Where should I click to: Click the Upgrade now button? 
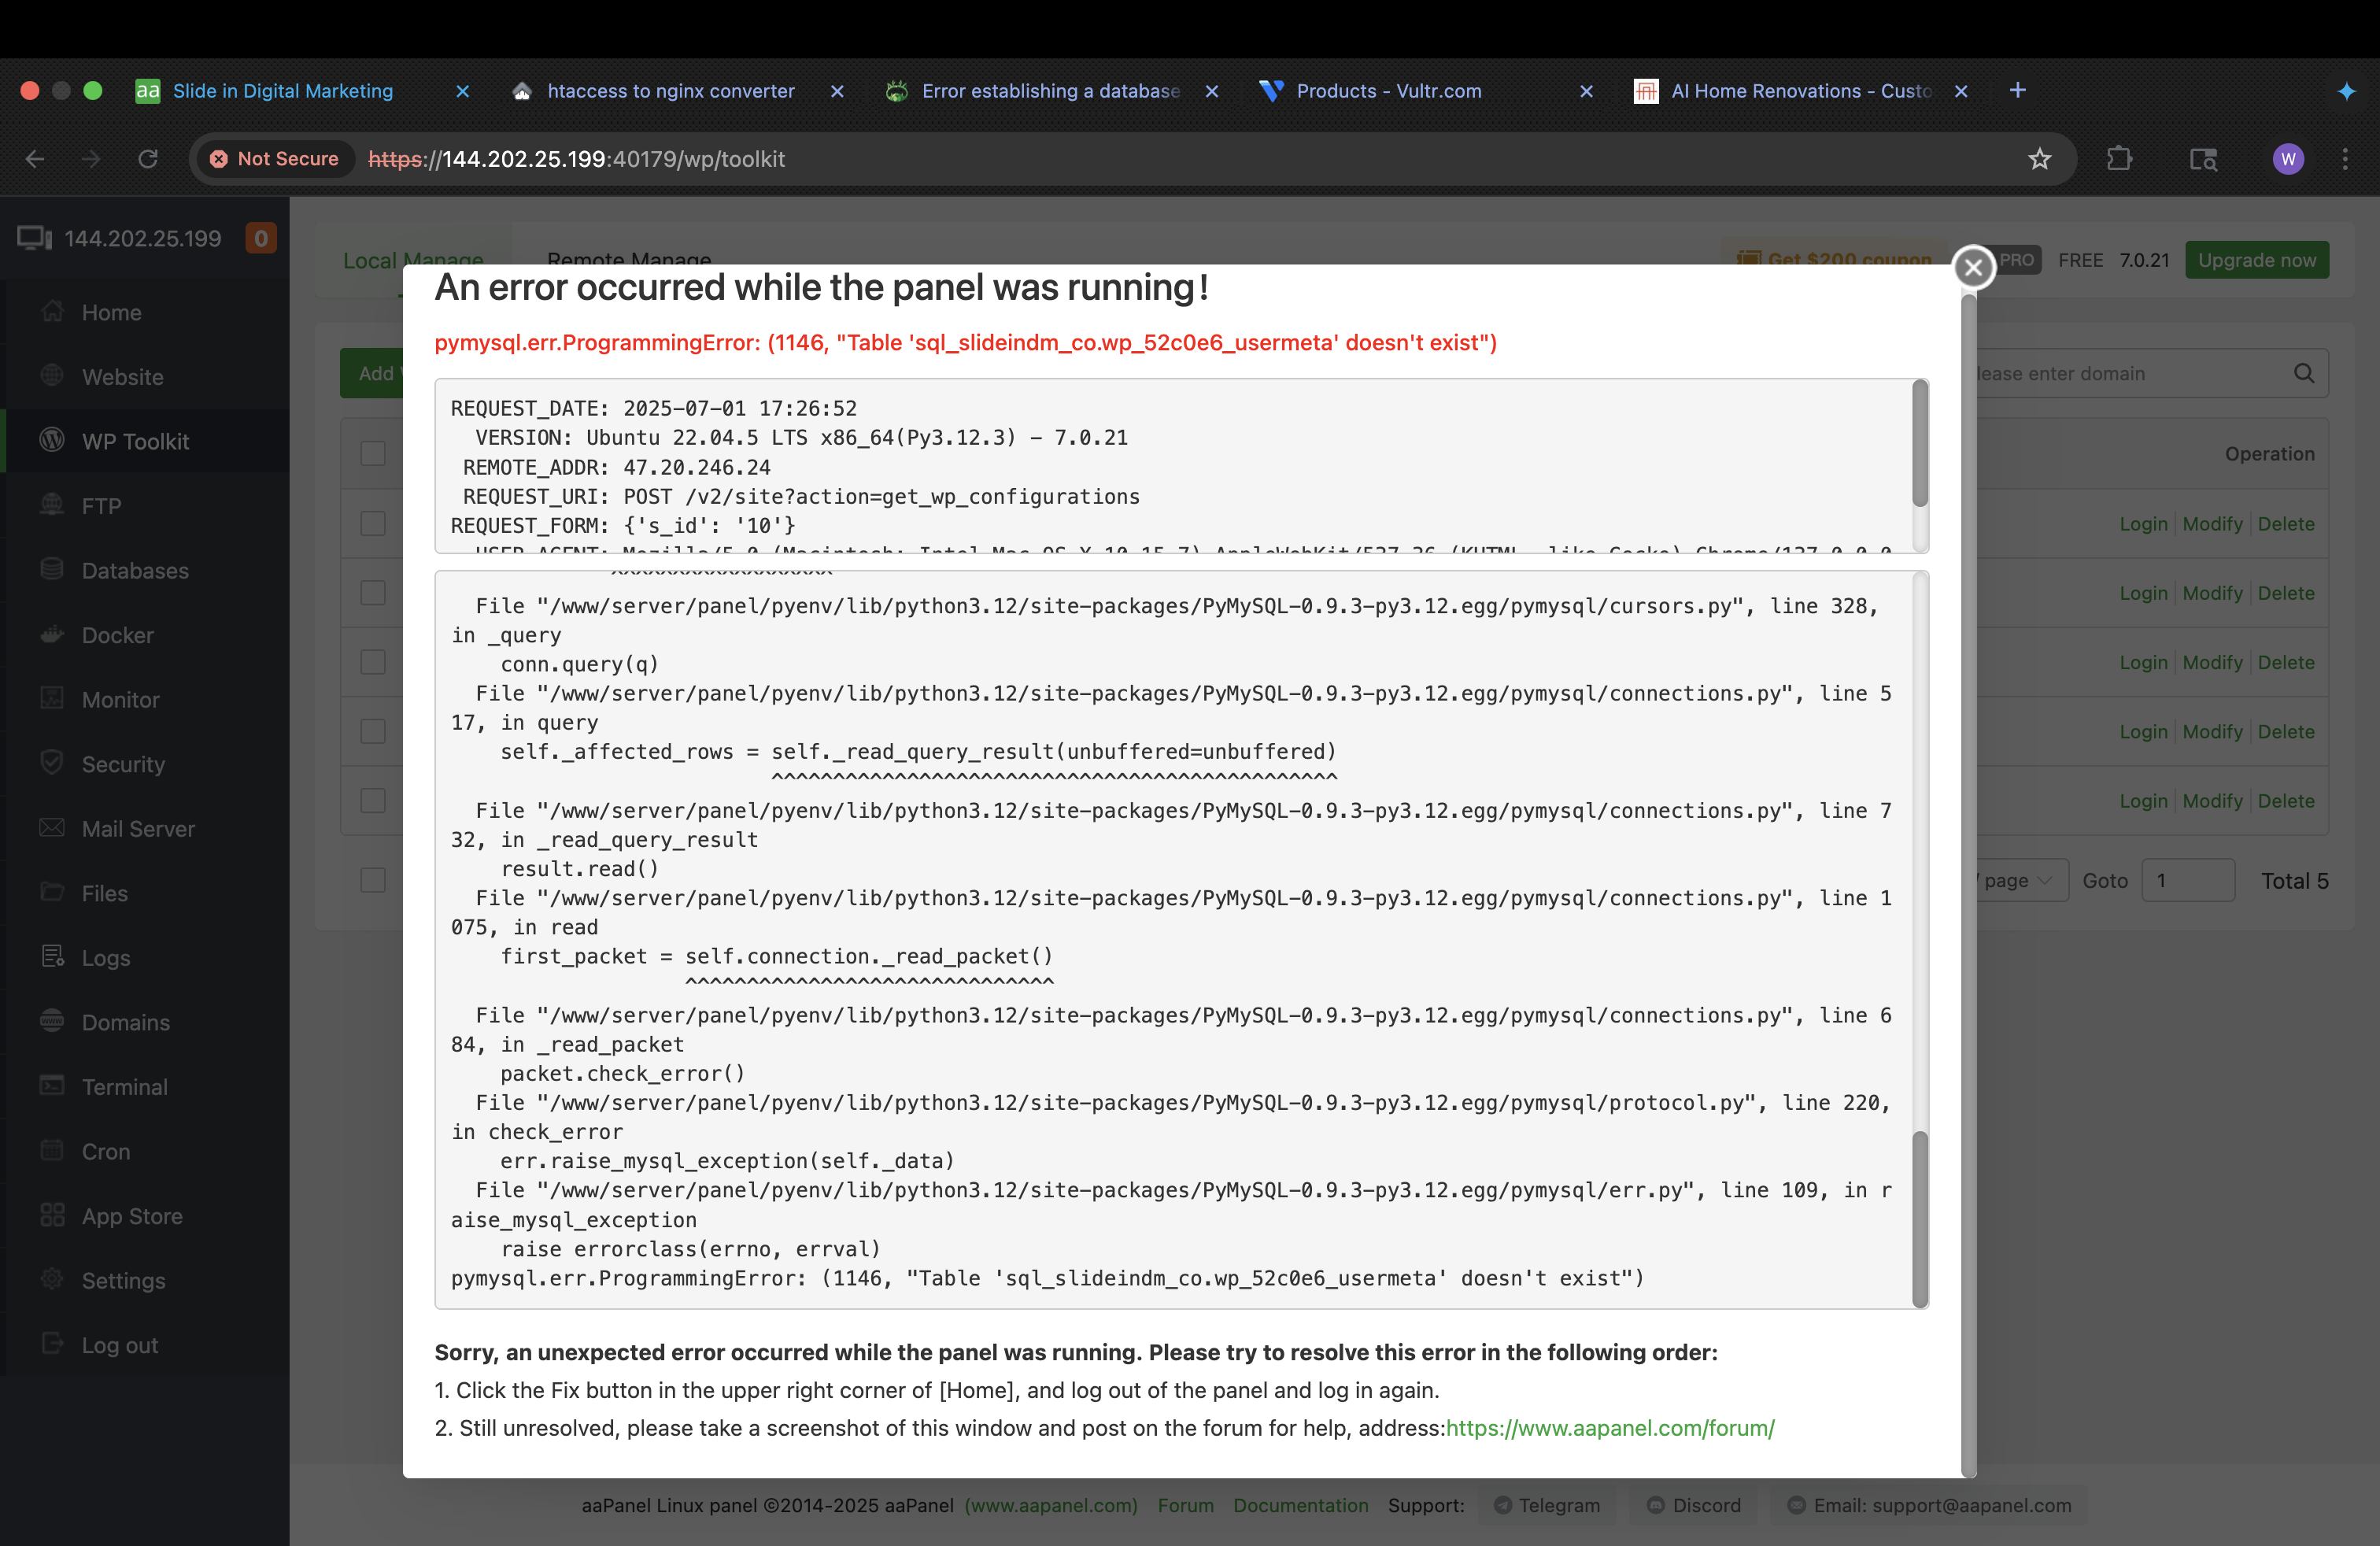pos(2256,260)
